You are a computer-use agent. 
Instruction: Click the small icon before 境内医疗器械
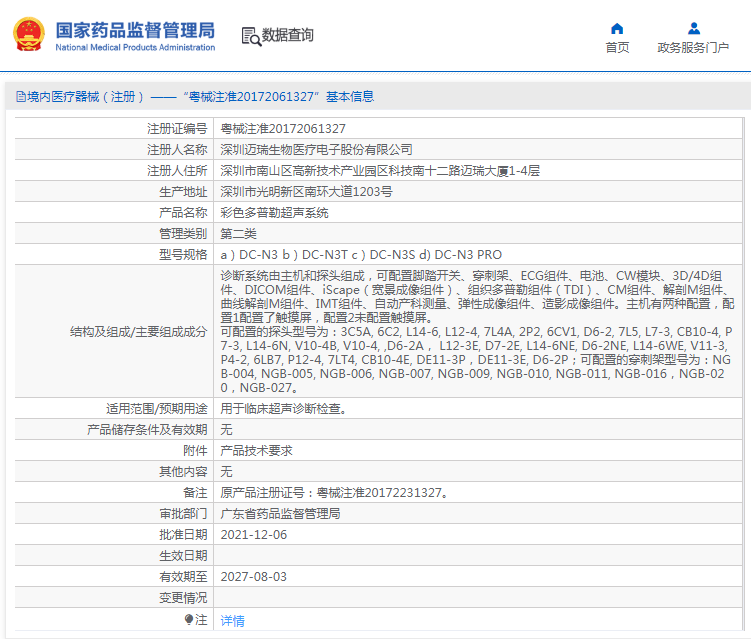[18, 97]
